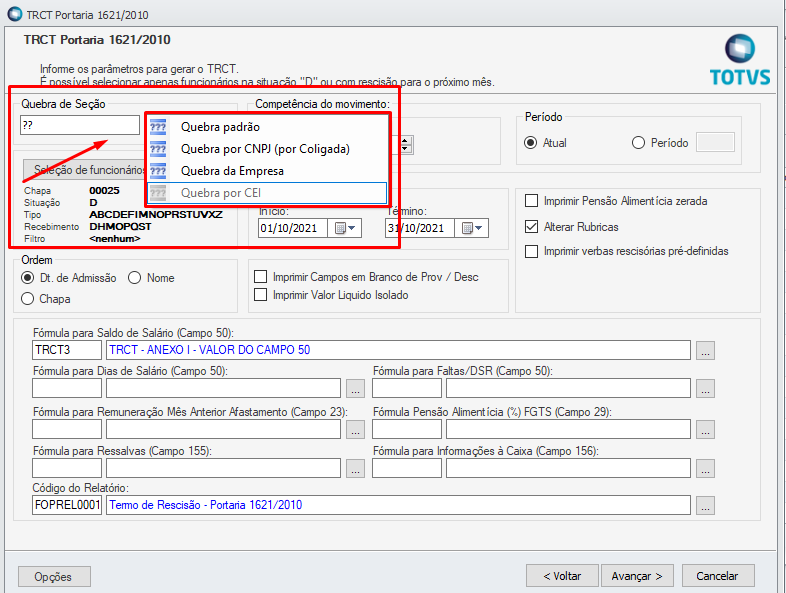Viewport: 786px width, 593px height.
Task: Click the field next to Período radio
Action: pyautogui.click(x=716, y=142)
